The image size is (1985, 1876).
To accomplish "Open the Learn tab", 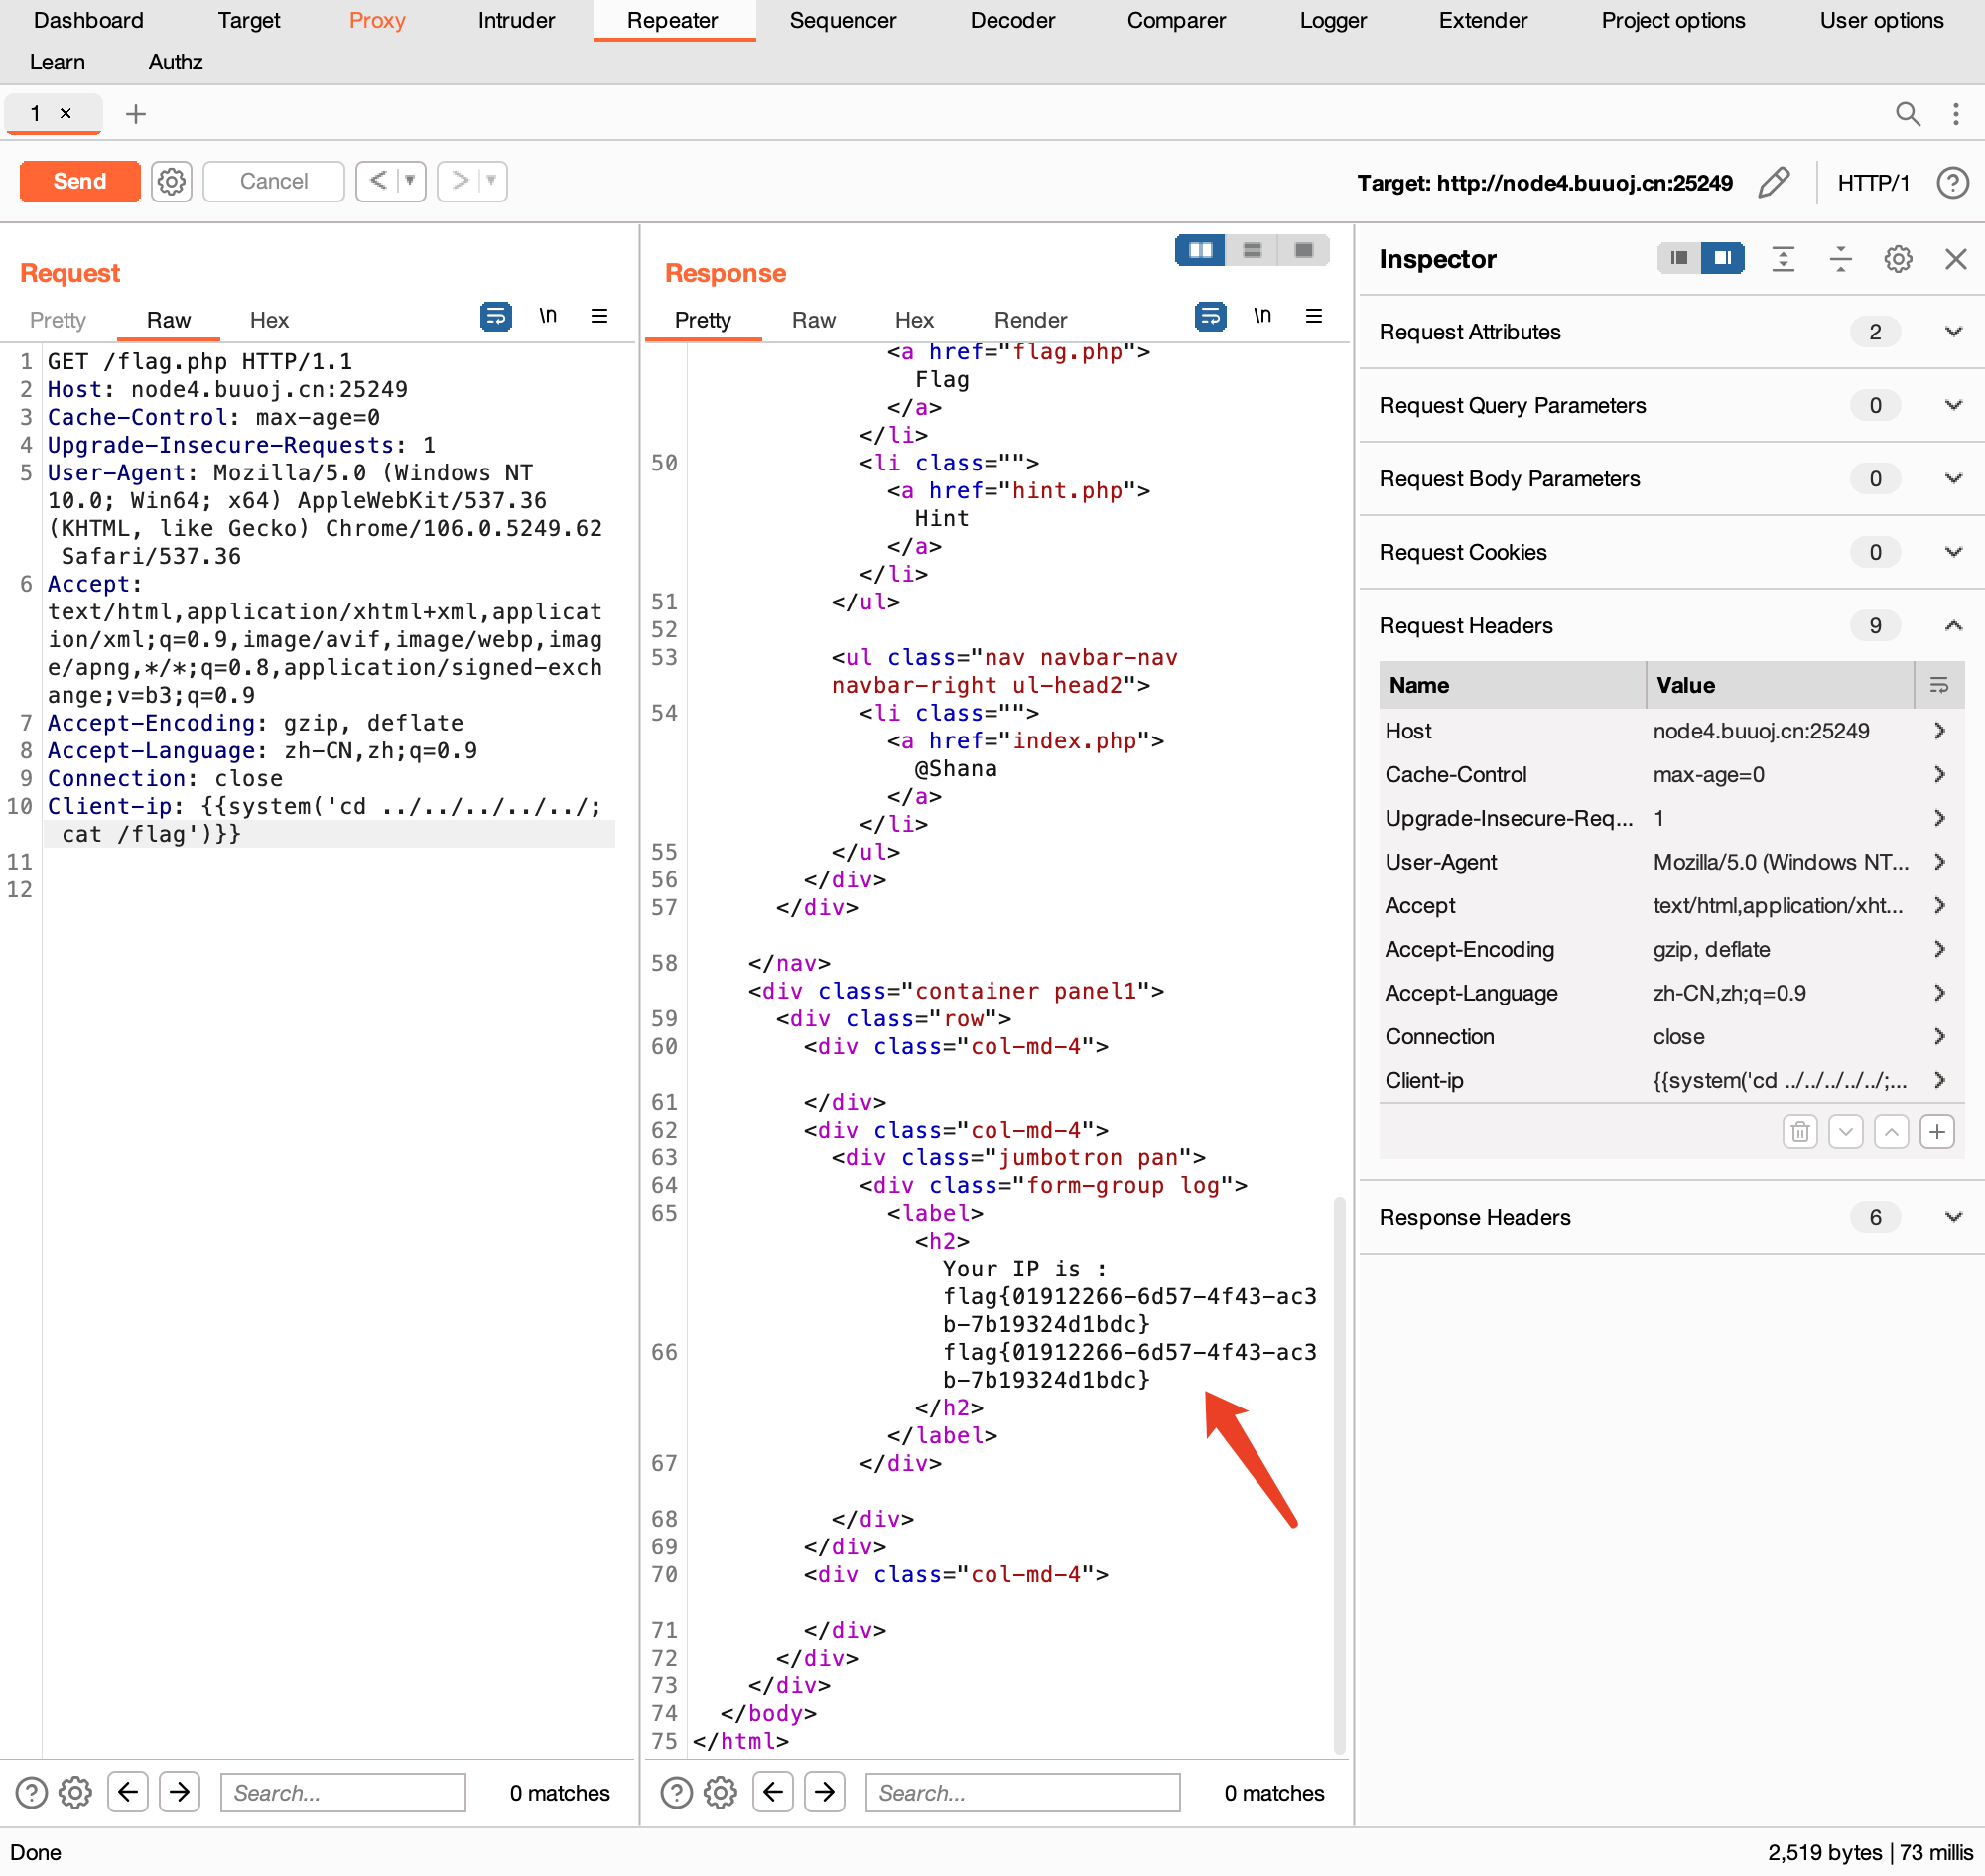I will pyautogui.click(x=57, y=62).
